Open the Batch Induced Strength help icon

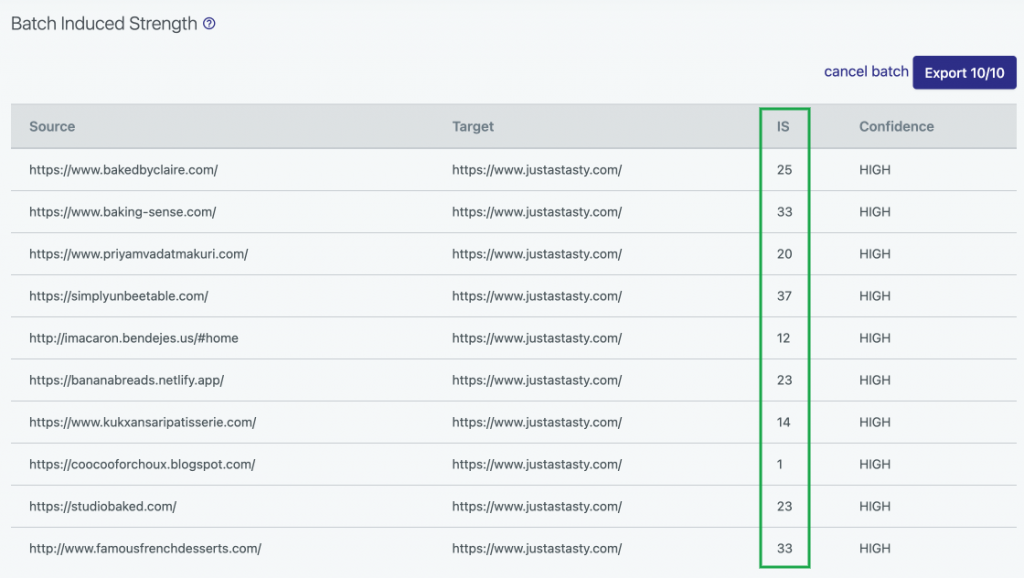209,24
